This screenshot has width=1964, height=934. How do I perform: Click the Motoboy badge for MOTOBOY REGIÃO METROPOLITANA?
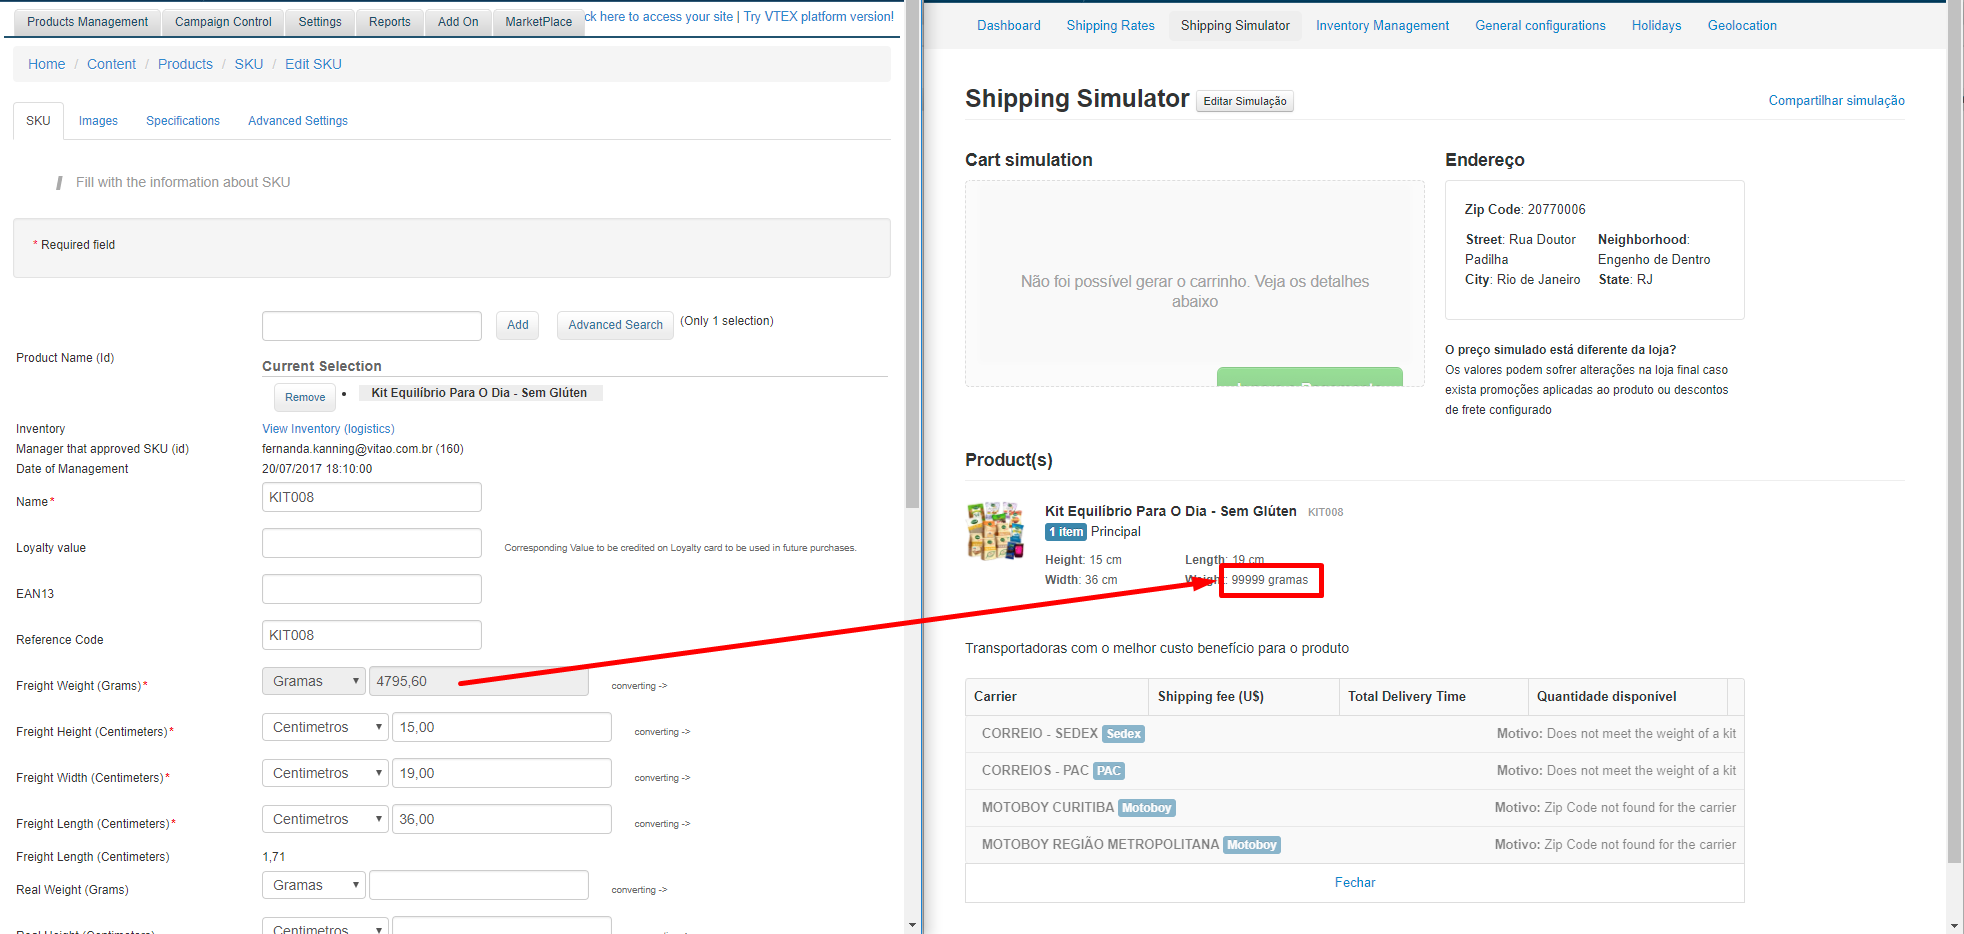click(x=1251, y=845)
